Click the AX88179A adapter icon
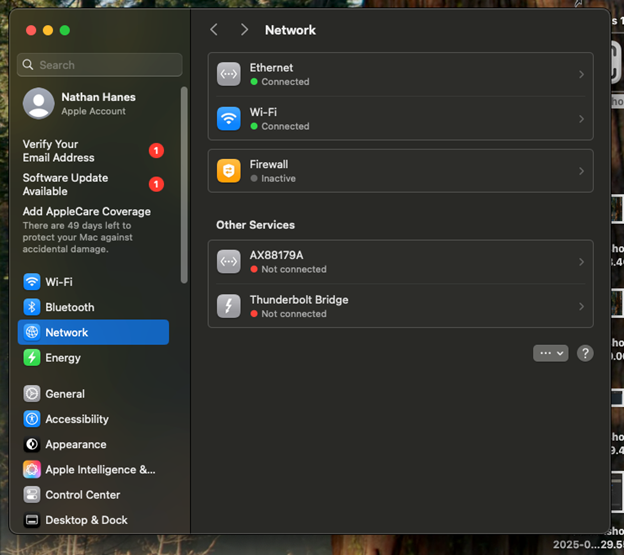The height and width of the screenshot is (555, 624). point(228,261)
